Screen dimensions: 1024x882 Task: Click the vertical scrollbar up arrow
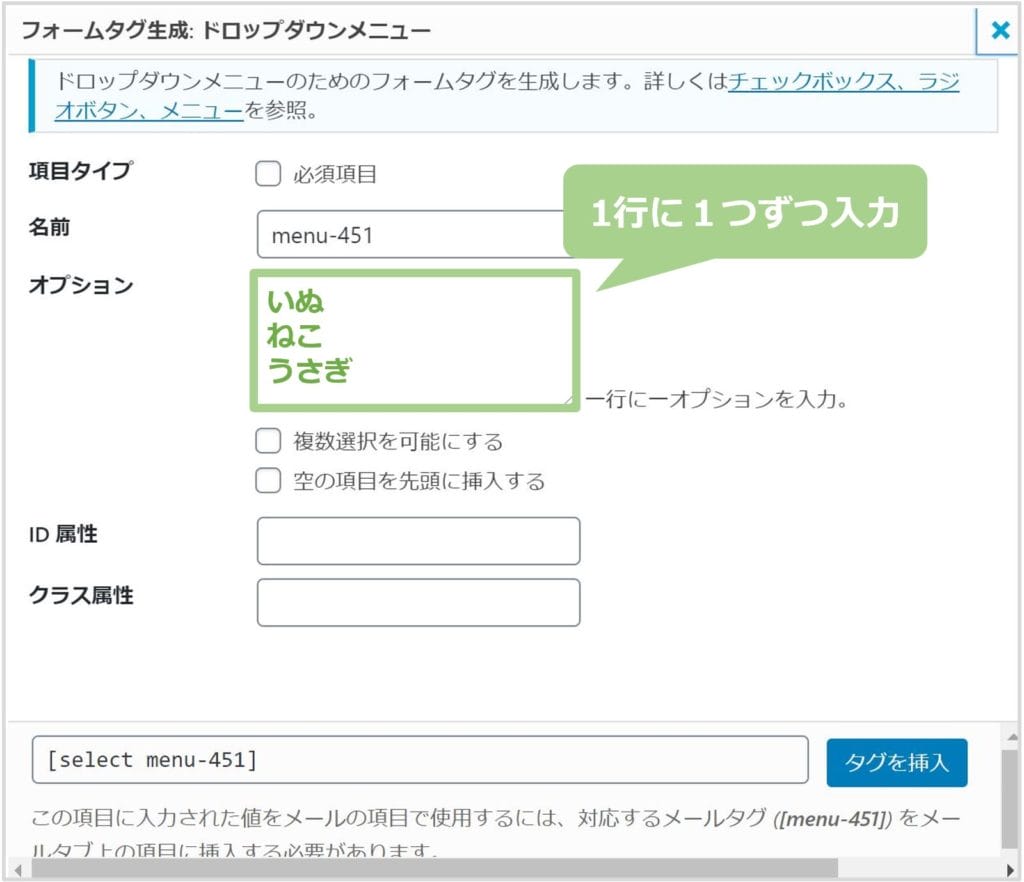click(x=1012, y=738)
